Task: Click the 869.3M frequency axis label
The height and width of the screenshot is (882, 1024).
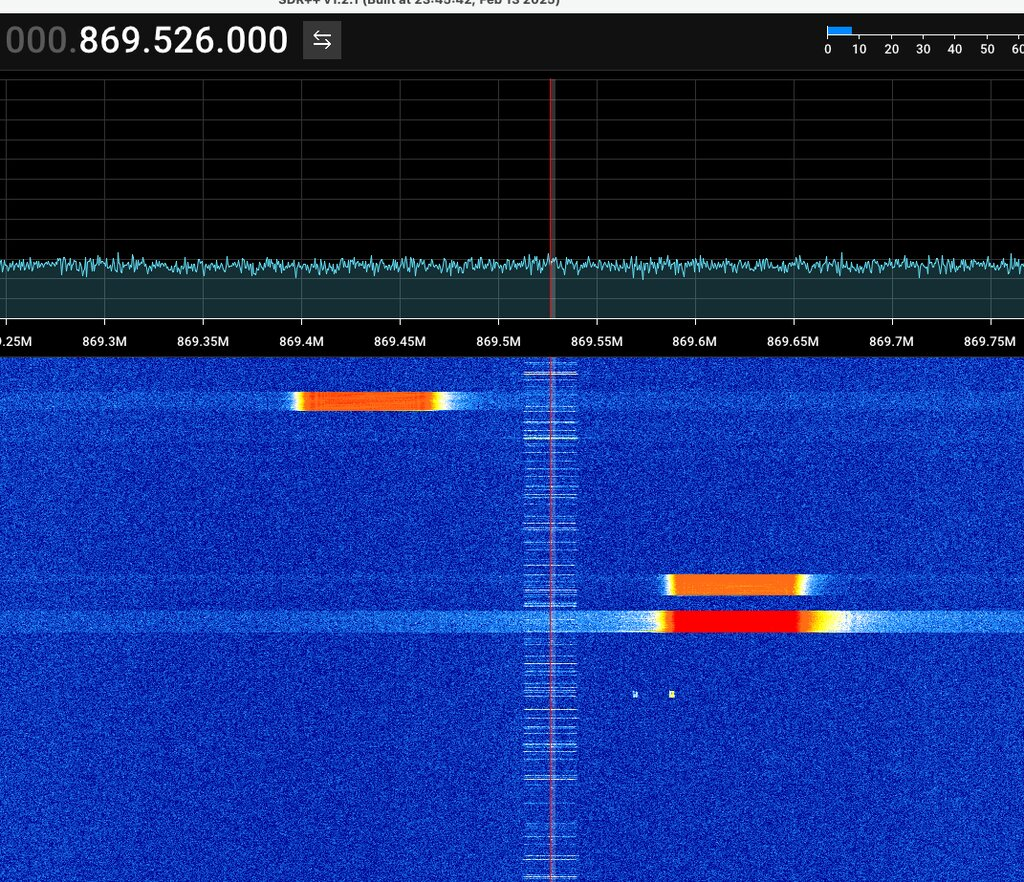Action: [105, 341]
